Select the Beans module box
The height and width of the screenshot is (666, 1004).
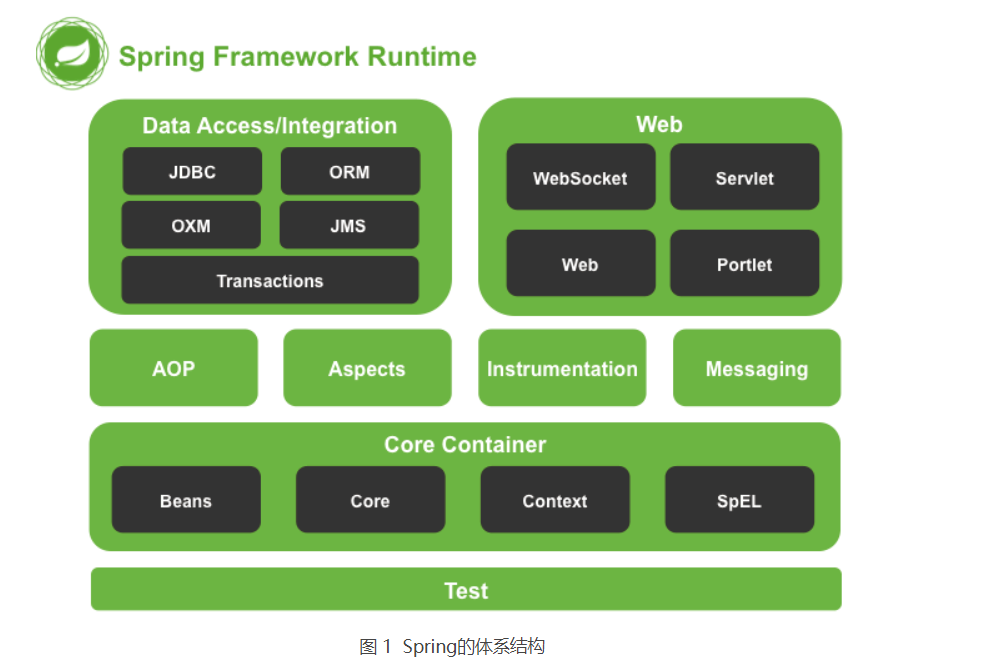coord(186,500)
